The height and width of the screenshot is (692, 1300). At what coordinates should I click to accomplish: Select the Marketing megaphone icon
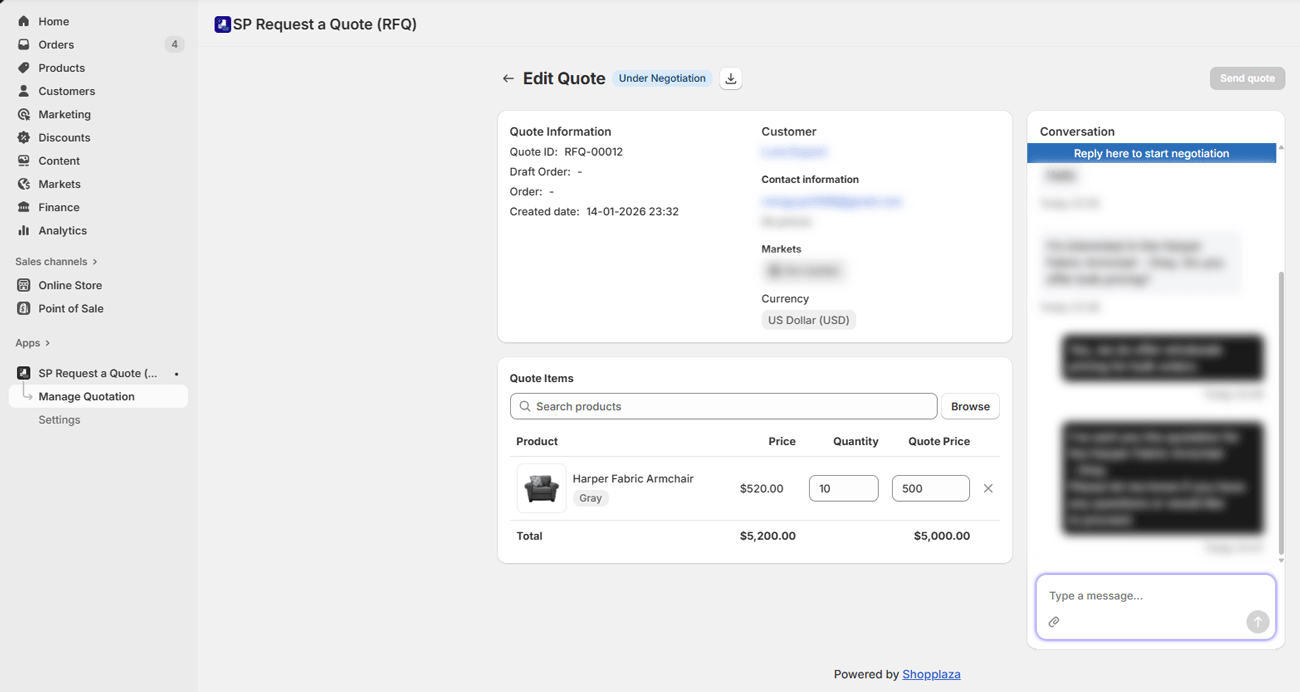22,114
